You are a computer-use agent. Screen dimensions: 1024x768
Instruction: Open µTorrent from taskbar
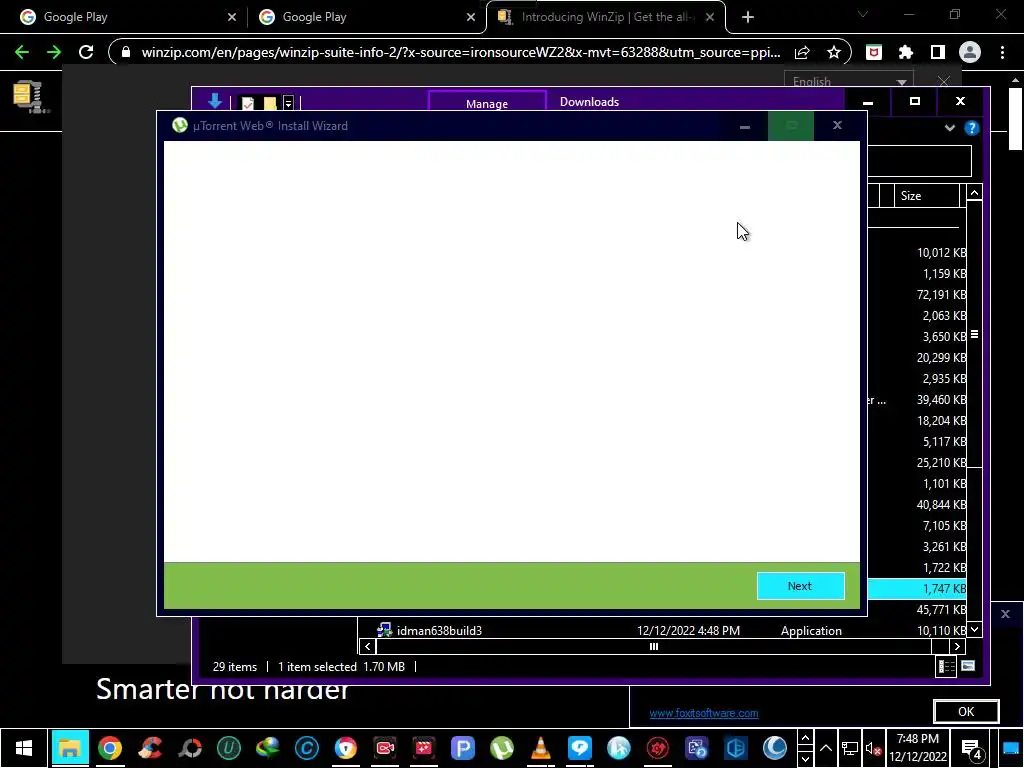pos(502,748)
